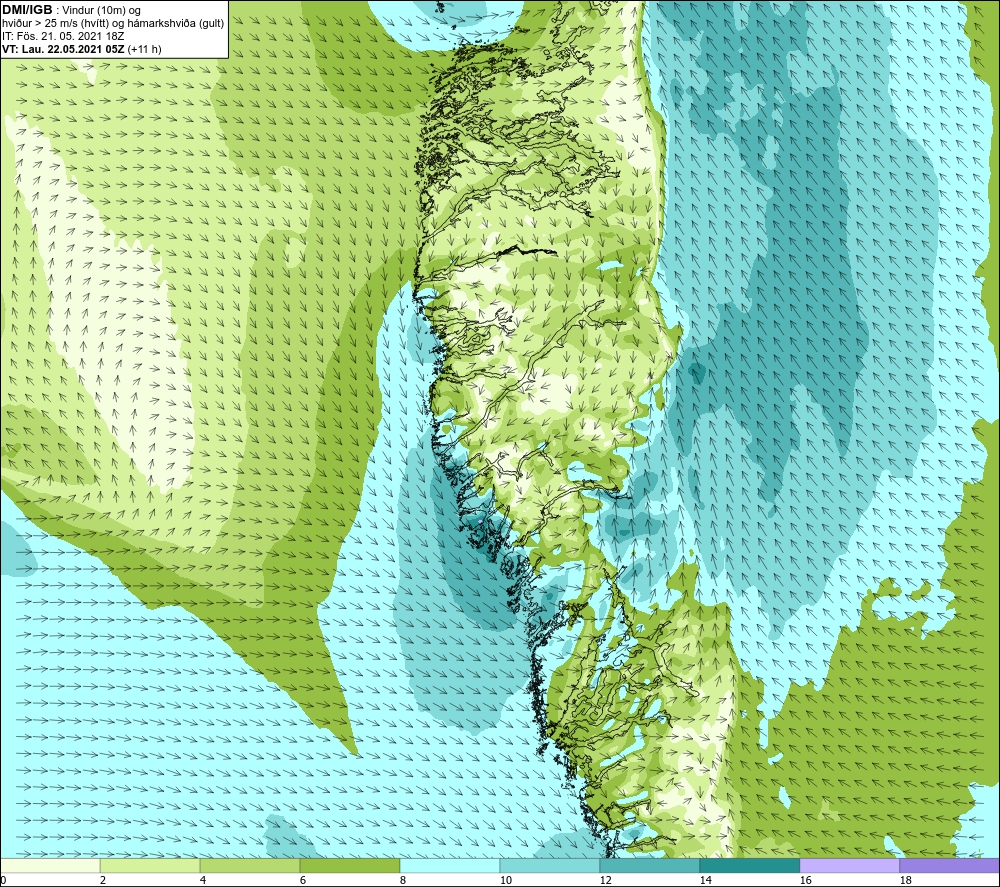Image resolution: width=1000 pixels, height=887 pixels.
Task: Click the 8–10 m/s pale cyan legend swatch
Action: point(450,865)
